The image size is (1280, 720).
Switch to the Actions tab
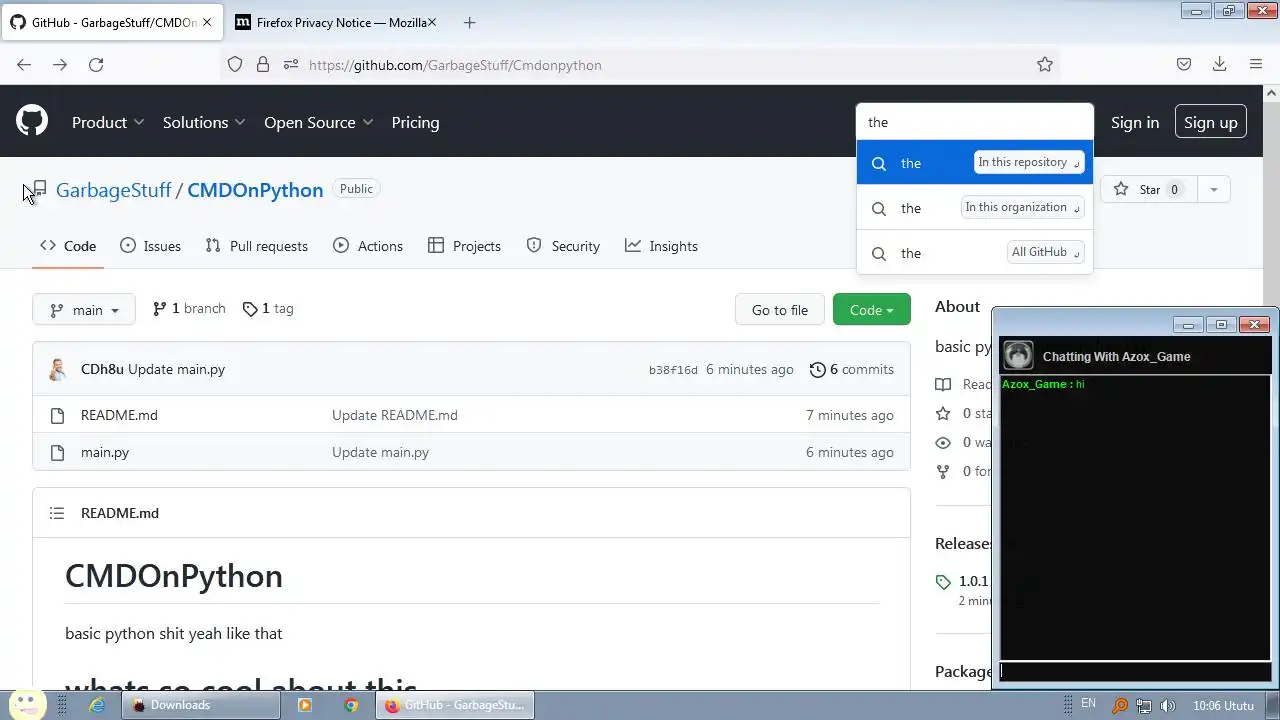368,246
